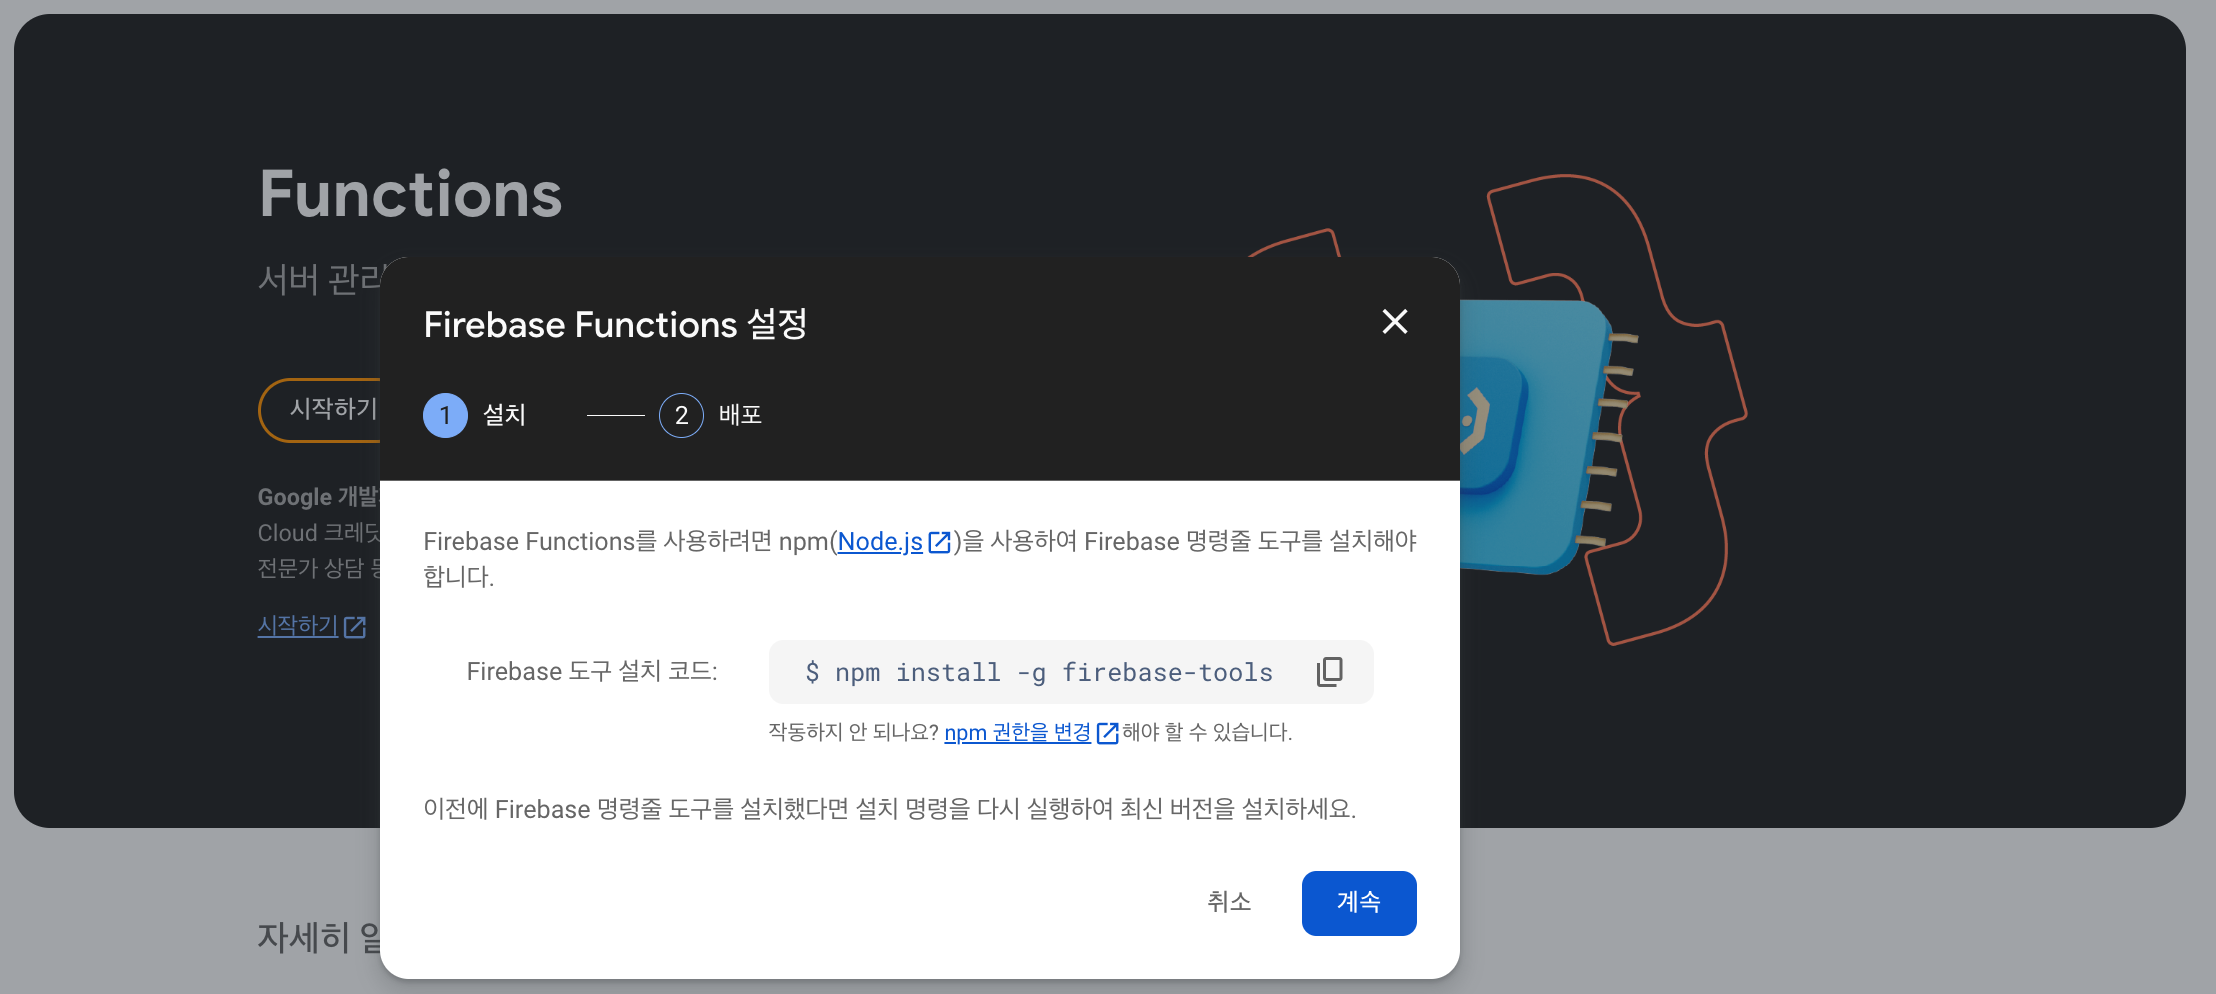Click the Firebase Functions 설정 dialog title
This screenshot has width=2216, height=994.
pyautogui.click(x=615, y=324)
